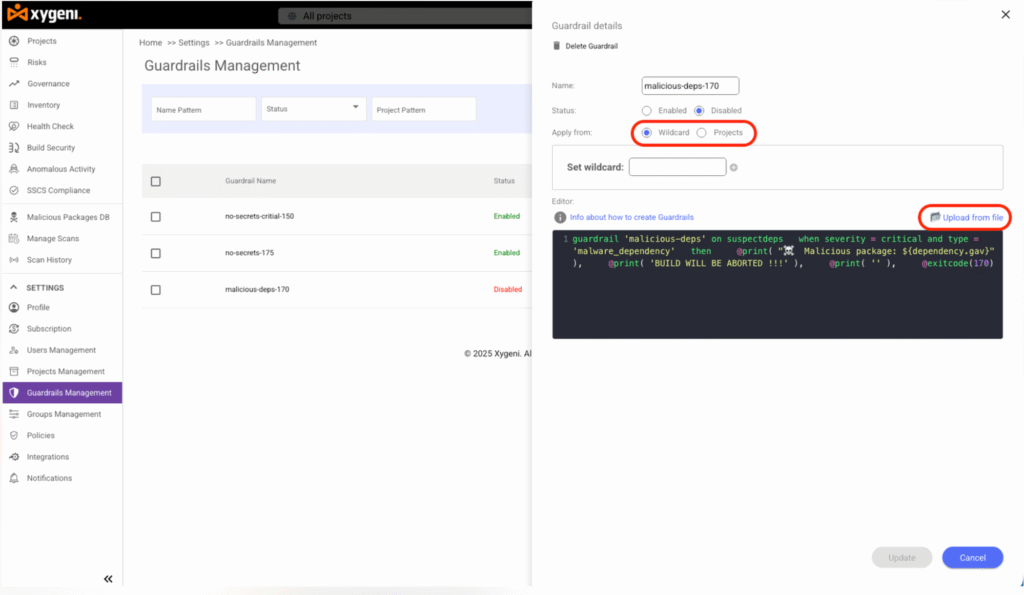Click the Projects Management sidebar icon
The image size is (1024, 595).
(14, 371)
